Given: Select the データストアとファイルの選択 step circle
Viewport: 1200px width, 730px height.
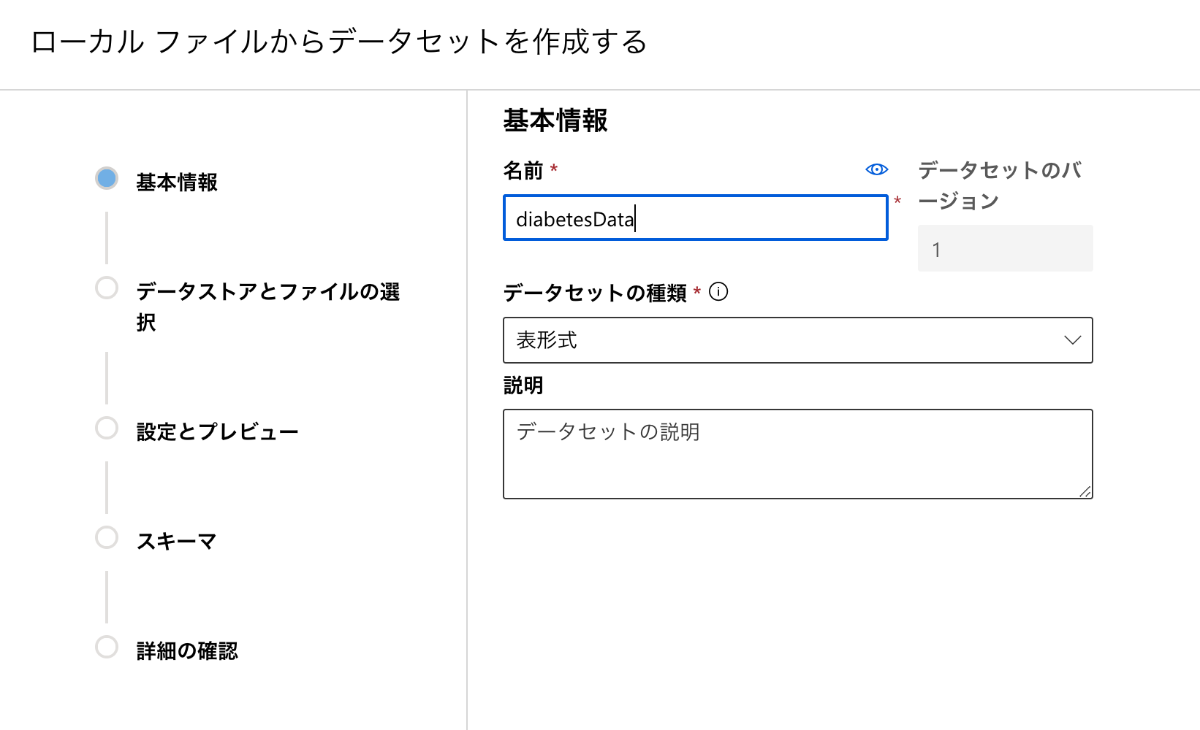Looking at the screenshot, I should [x=107, y=288].
